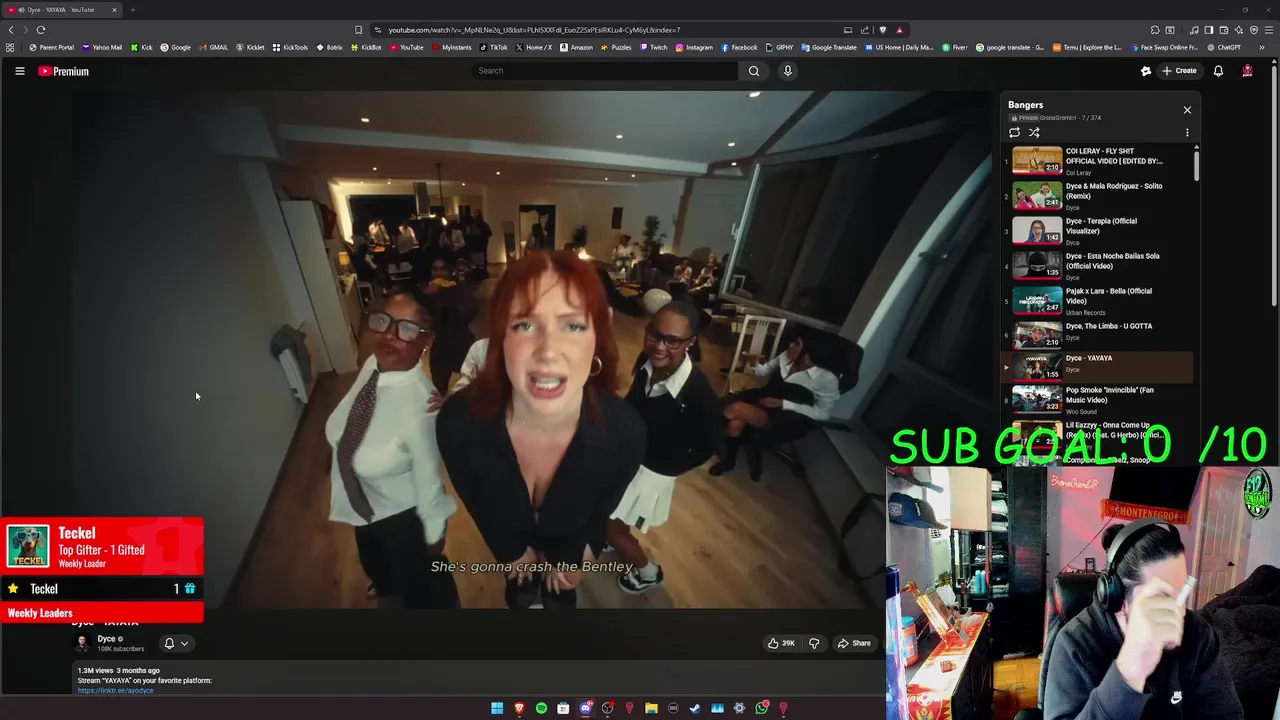Click the browser address bar URL
Screen dimensions: 1280x720
pos(534,30)
